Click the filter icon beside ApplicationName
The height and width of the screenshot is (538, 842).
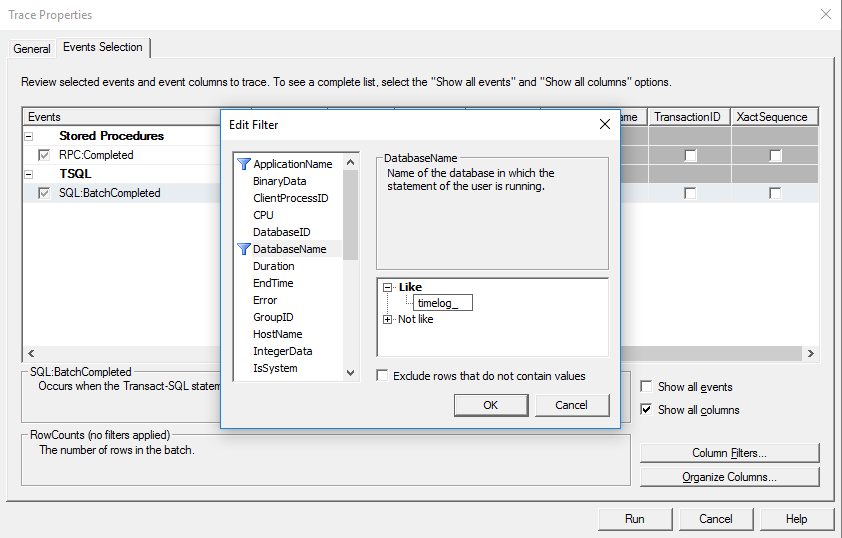[243, 164]
